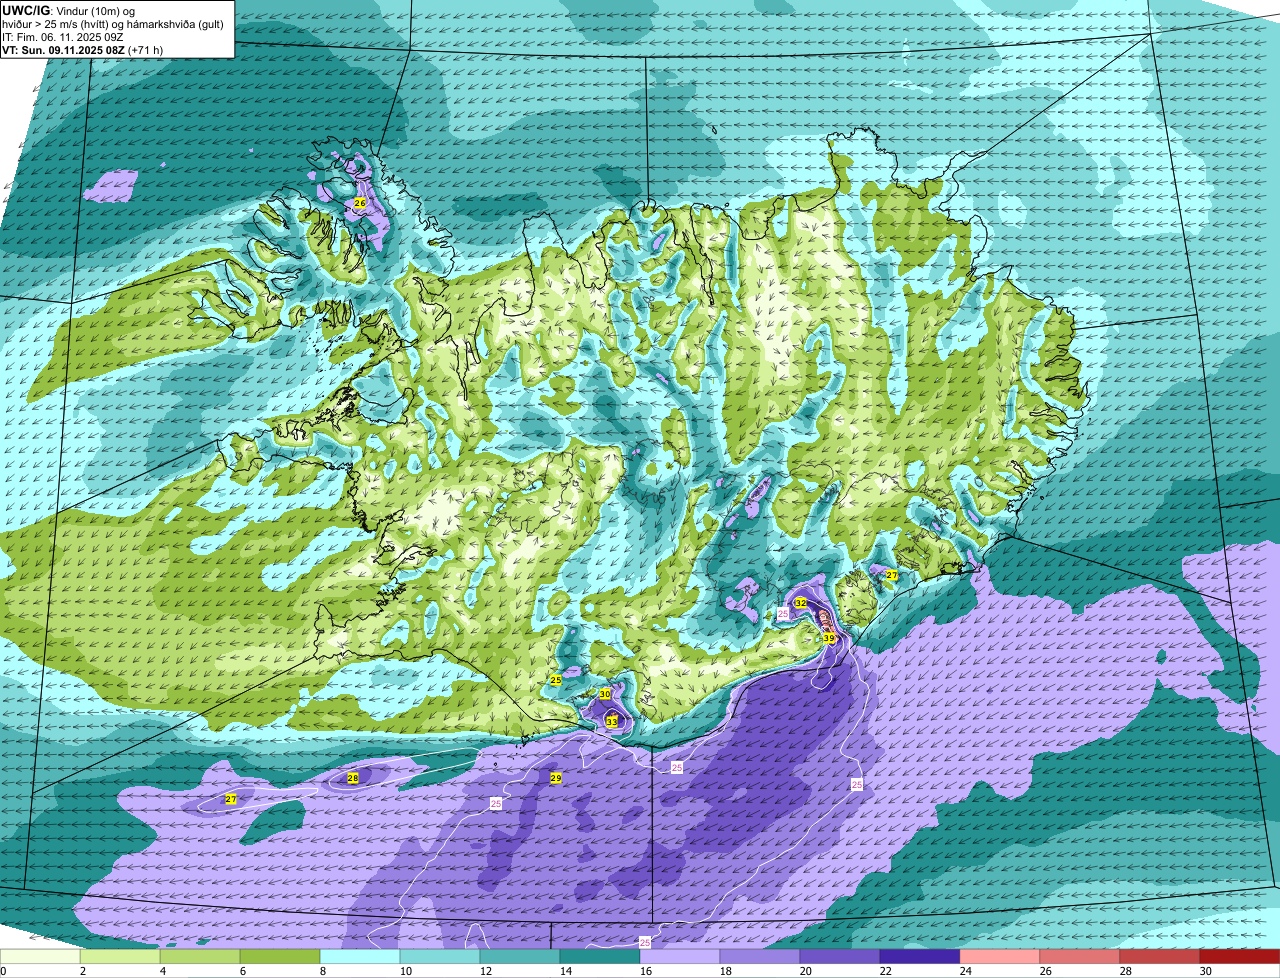Click the "UWC/IG" title in the info box

[26, 10]
